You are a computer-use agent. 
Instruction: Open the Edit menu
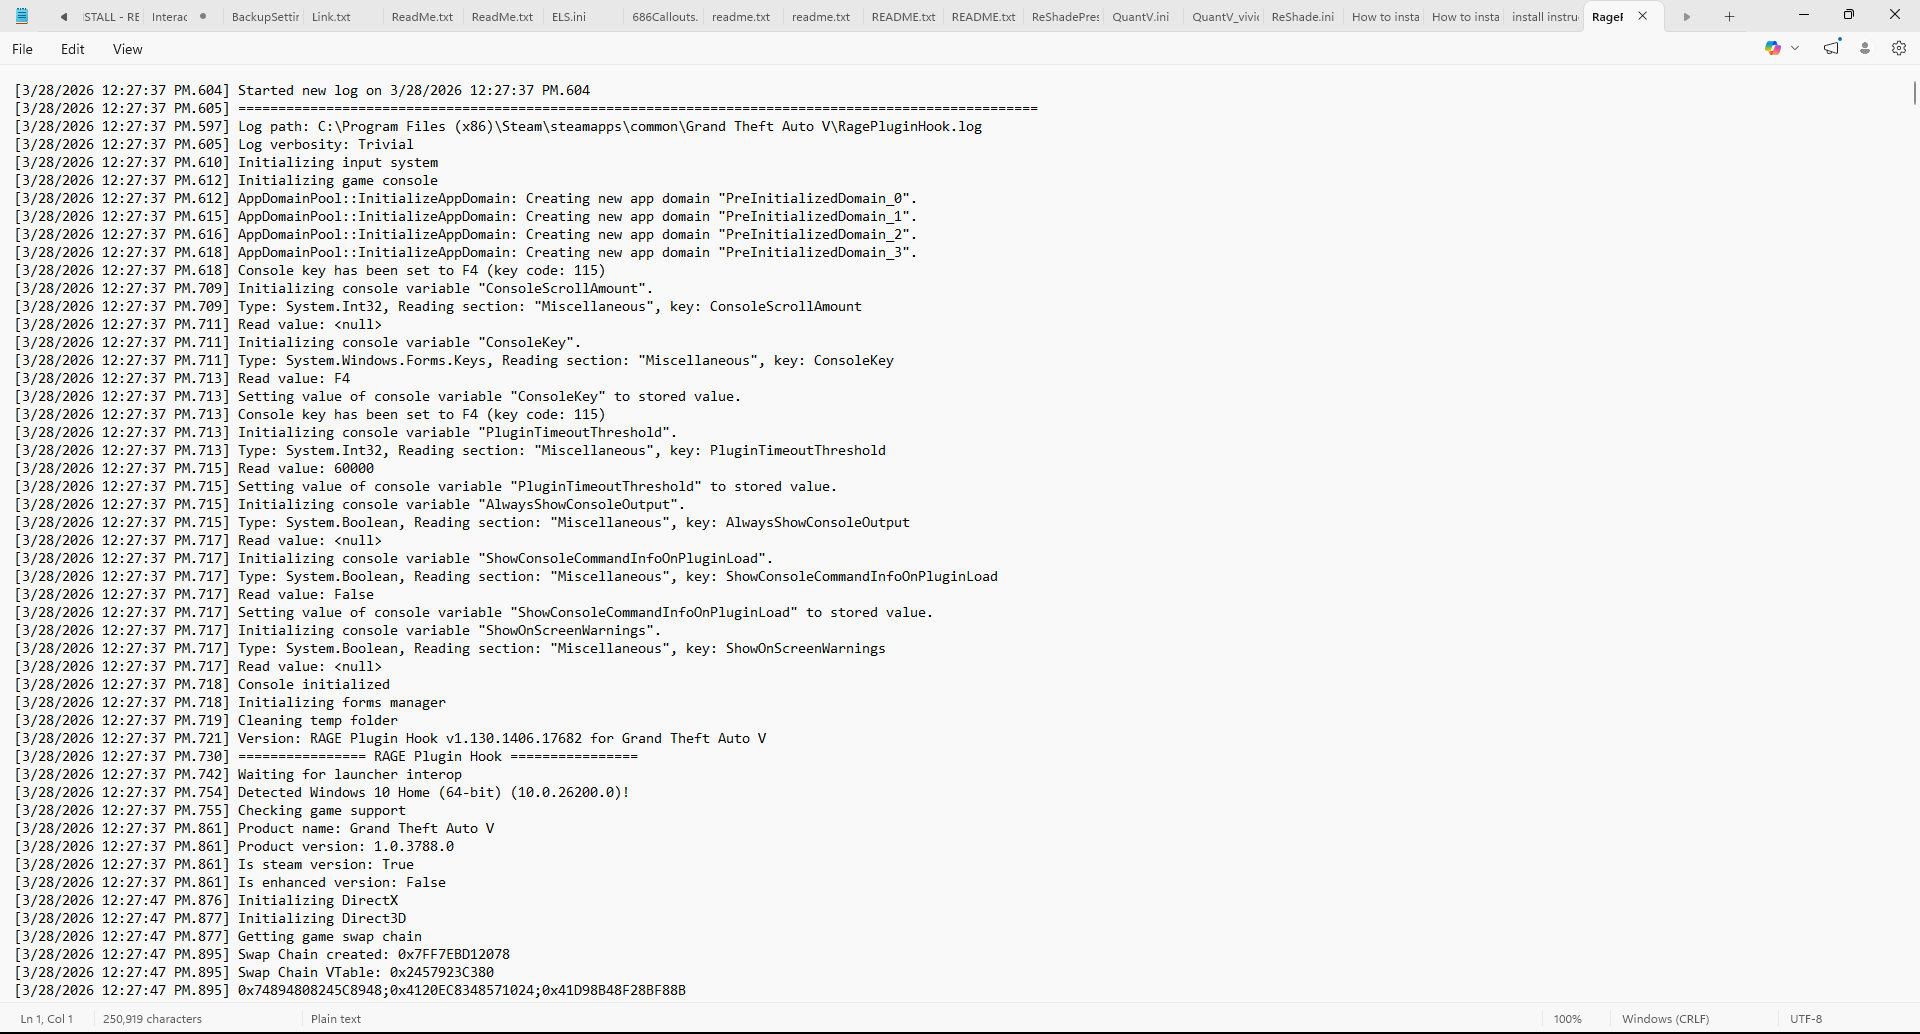(x=73, y=49)
